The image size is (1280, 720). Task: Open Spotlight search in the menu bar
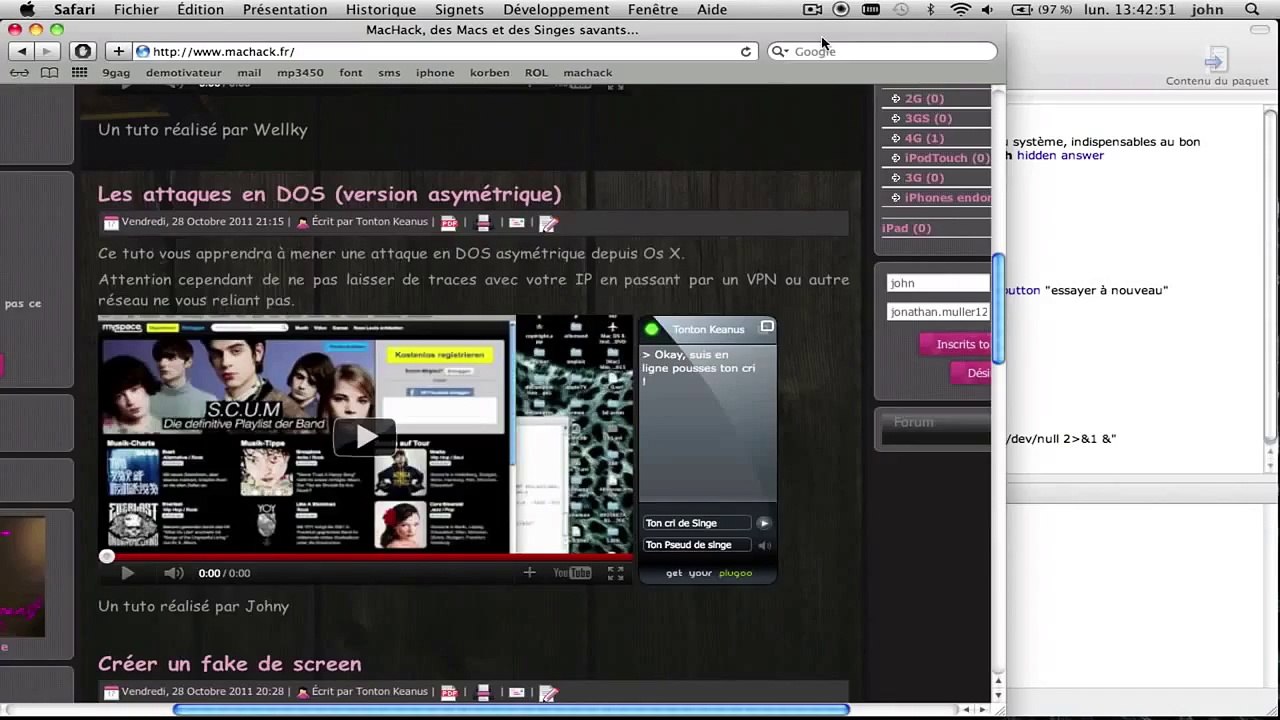click(x=1251, y=10)
